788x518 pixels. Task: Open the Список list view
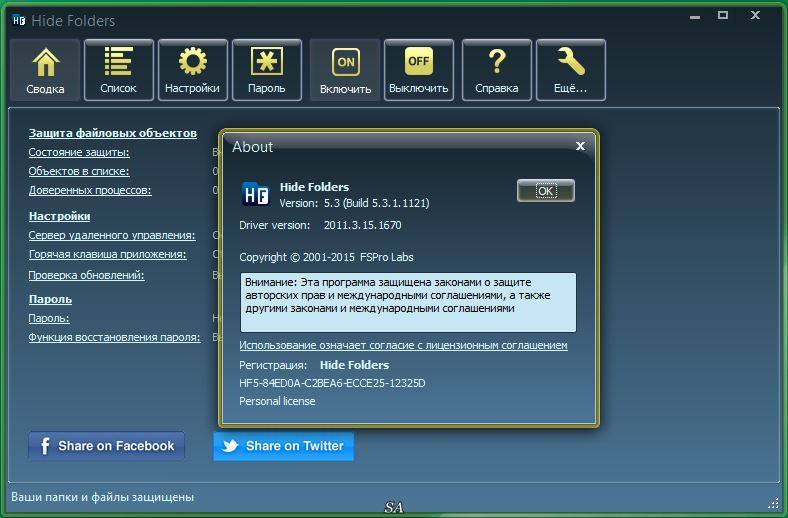coord(119,70)
